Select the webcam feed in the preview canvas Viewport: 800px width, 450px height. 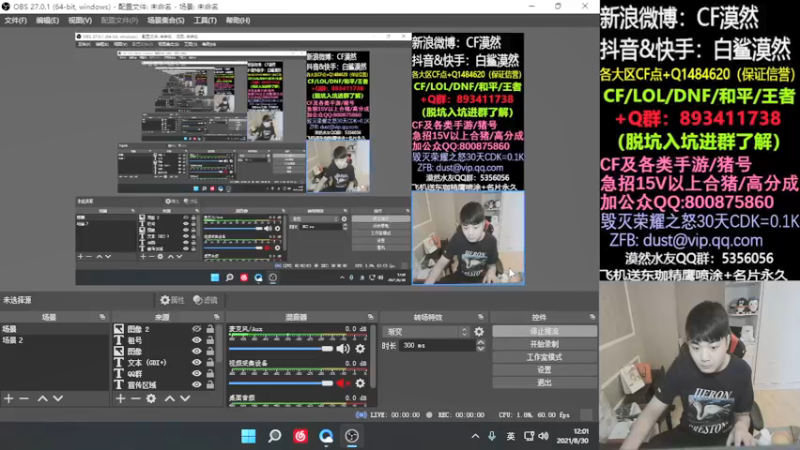tap(468, 238)
